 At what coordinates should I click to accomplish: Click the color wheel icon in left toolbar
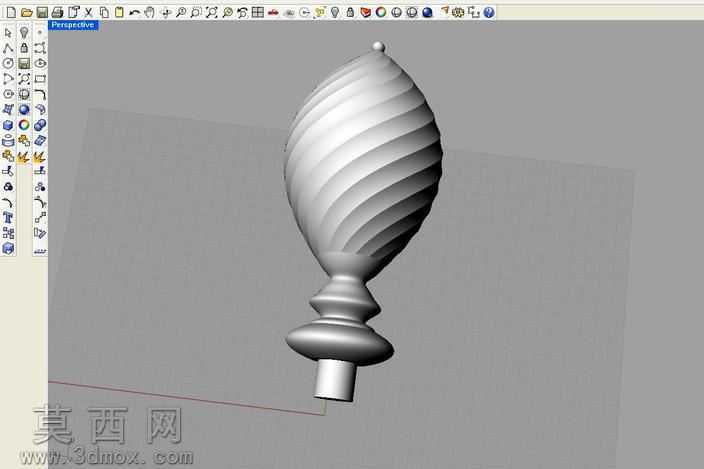(24, 125)
